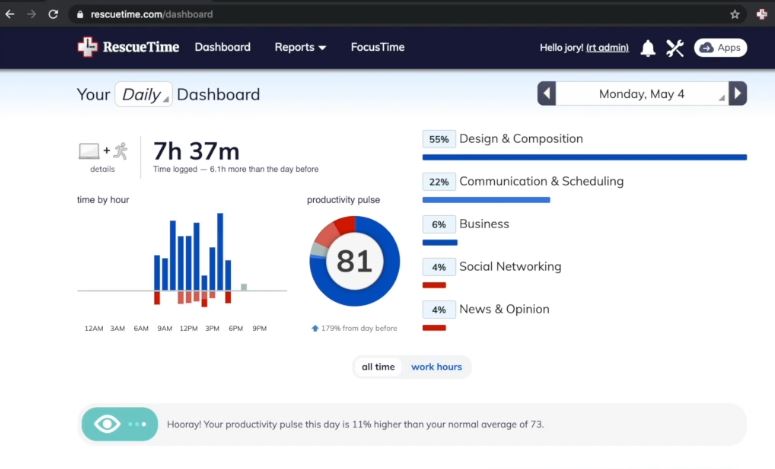Expand the Reports menu
775x469 pixels.
tap(300, 47)
